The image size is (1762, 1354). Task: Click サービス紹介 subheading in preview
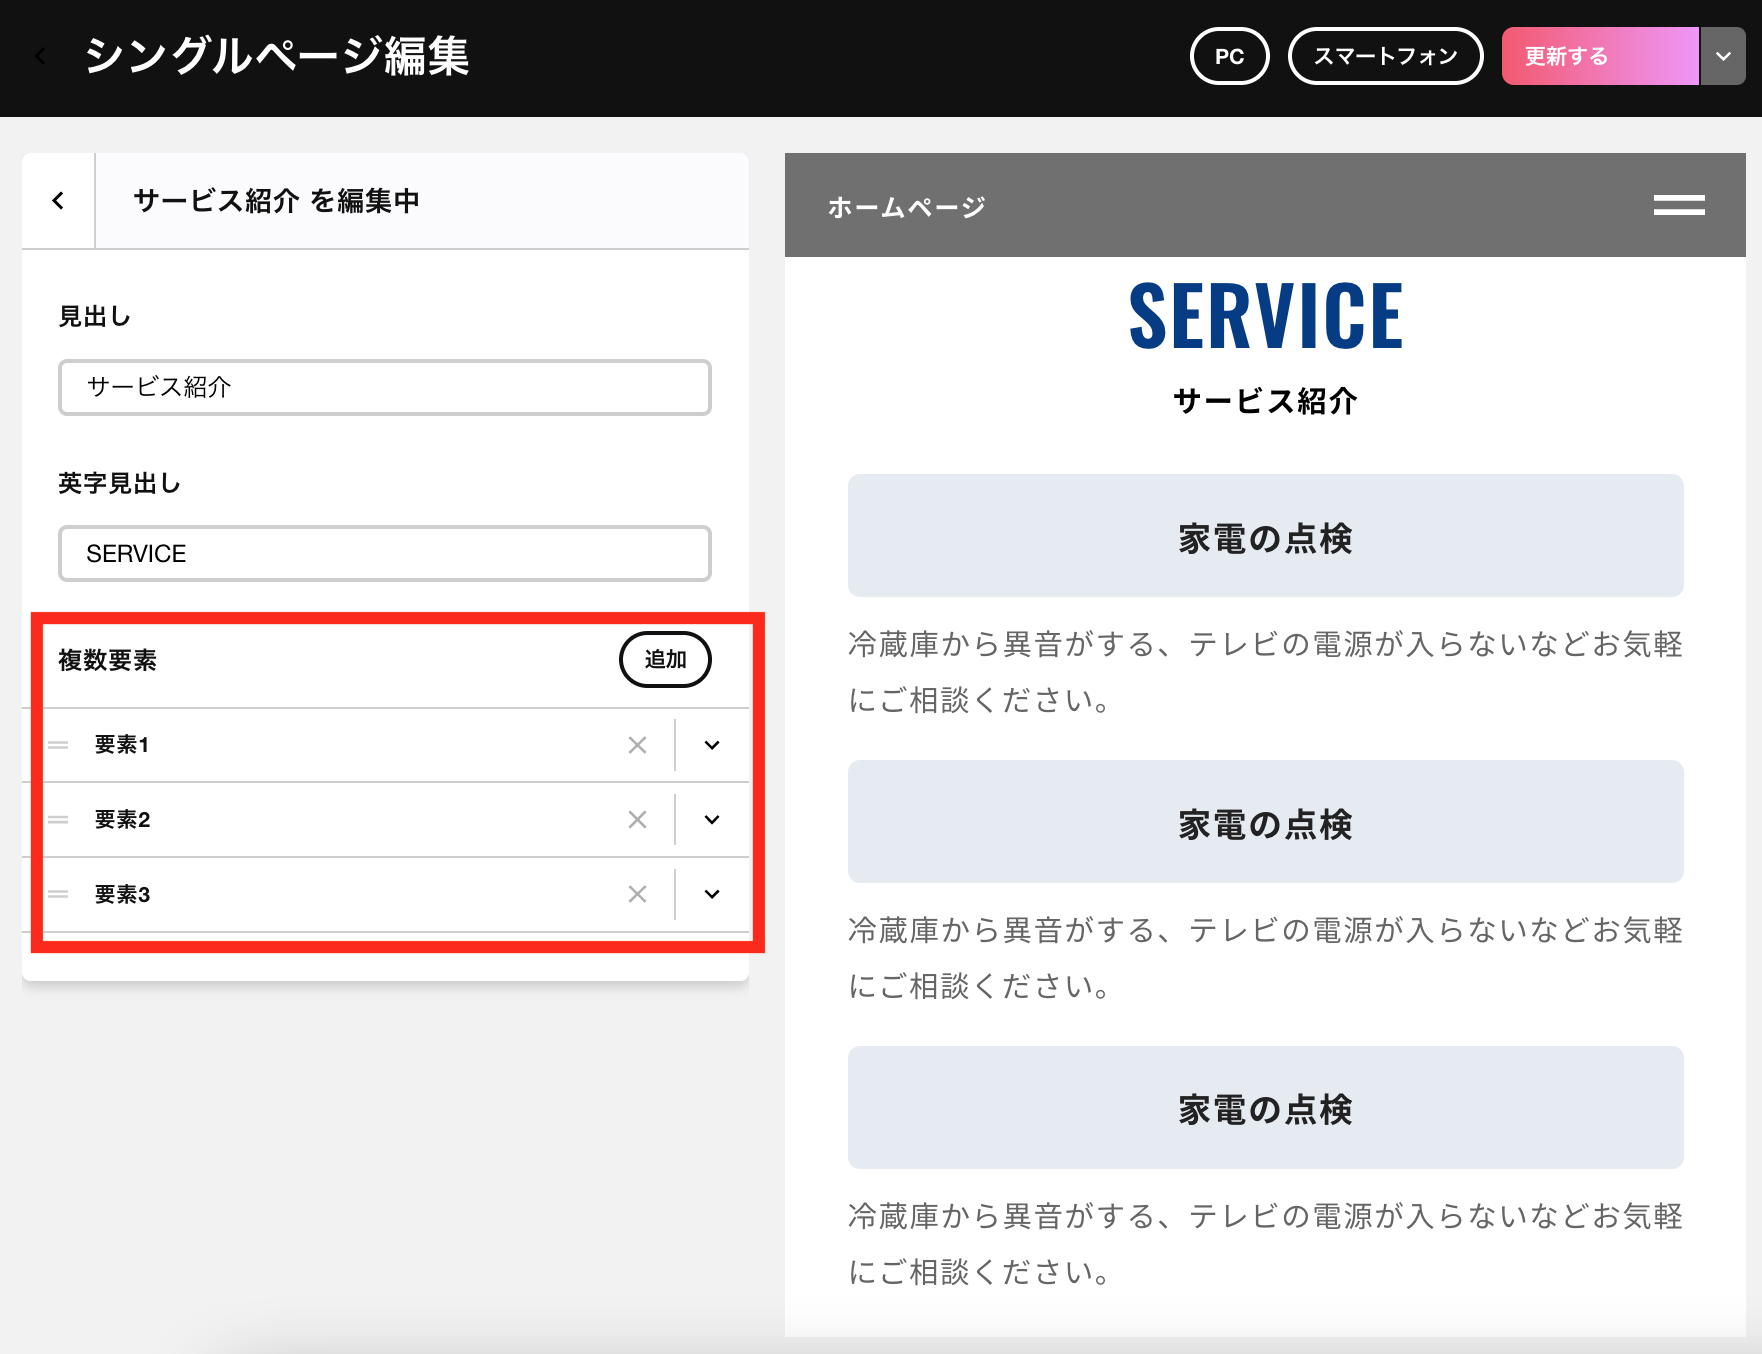(x=1265, y=401)
